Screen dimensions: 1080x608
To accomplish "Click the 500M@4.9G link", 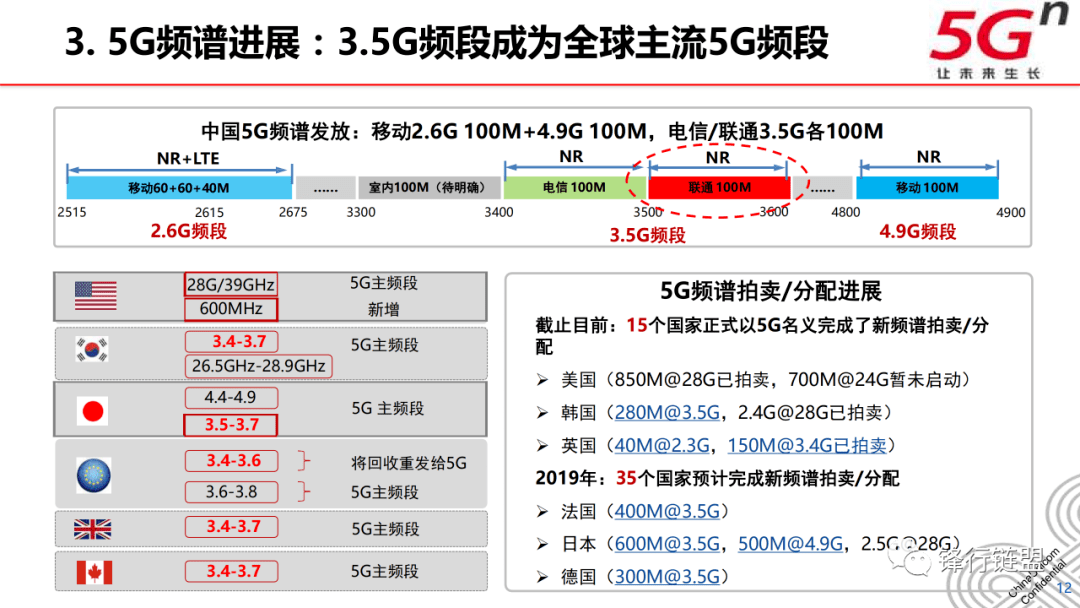I will click(x=787, y=544).
